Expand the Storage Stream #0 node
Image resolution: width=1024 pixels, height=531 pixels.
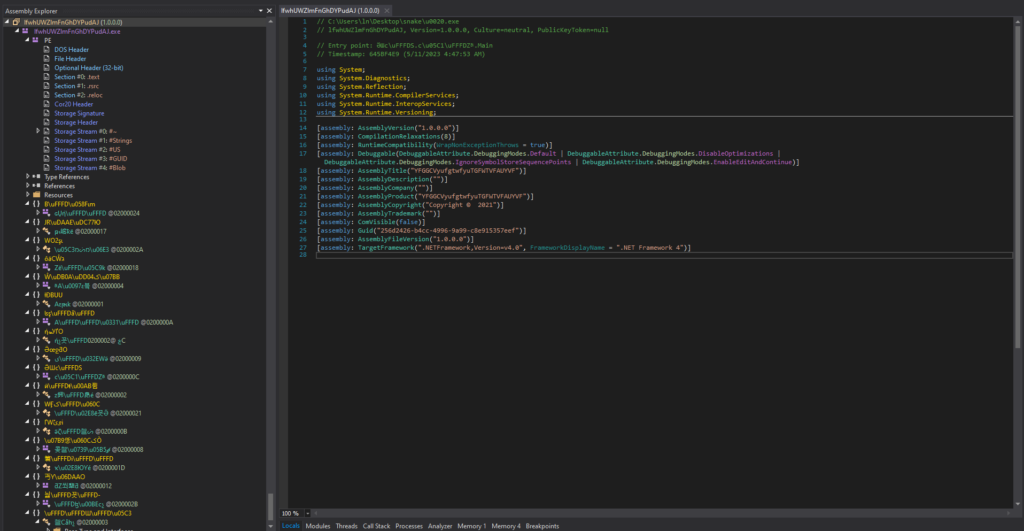pos(38,130)
